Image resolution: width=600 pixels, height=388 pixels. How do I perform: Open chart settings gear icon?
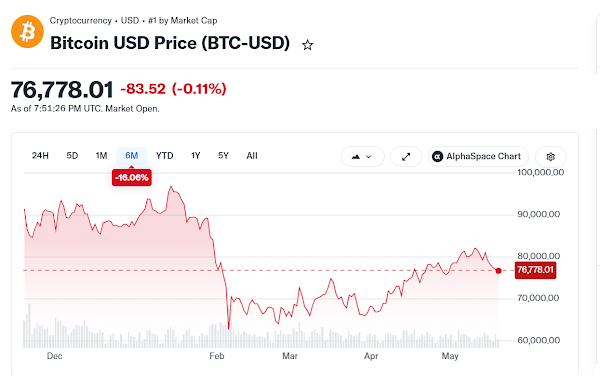point(551,157)
